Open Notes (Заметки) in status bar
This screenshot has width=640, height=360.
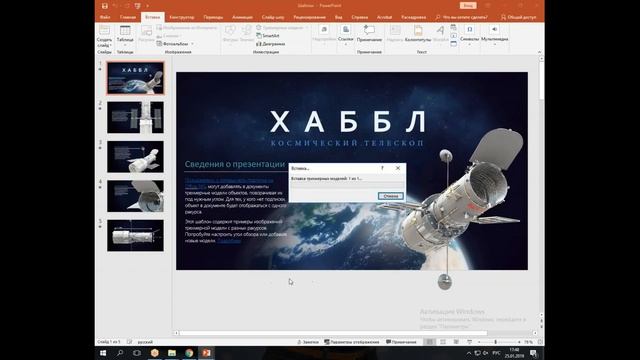pyautogui.click(x=308, y=342)
